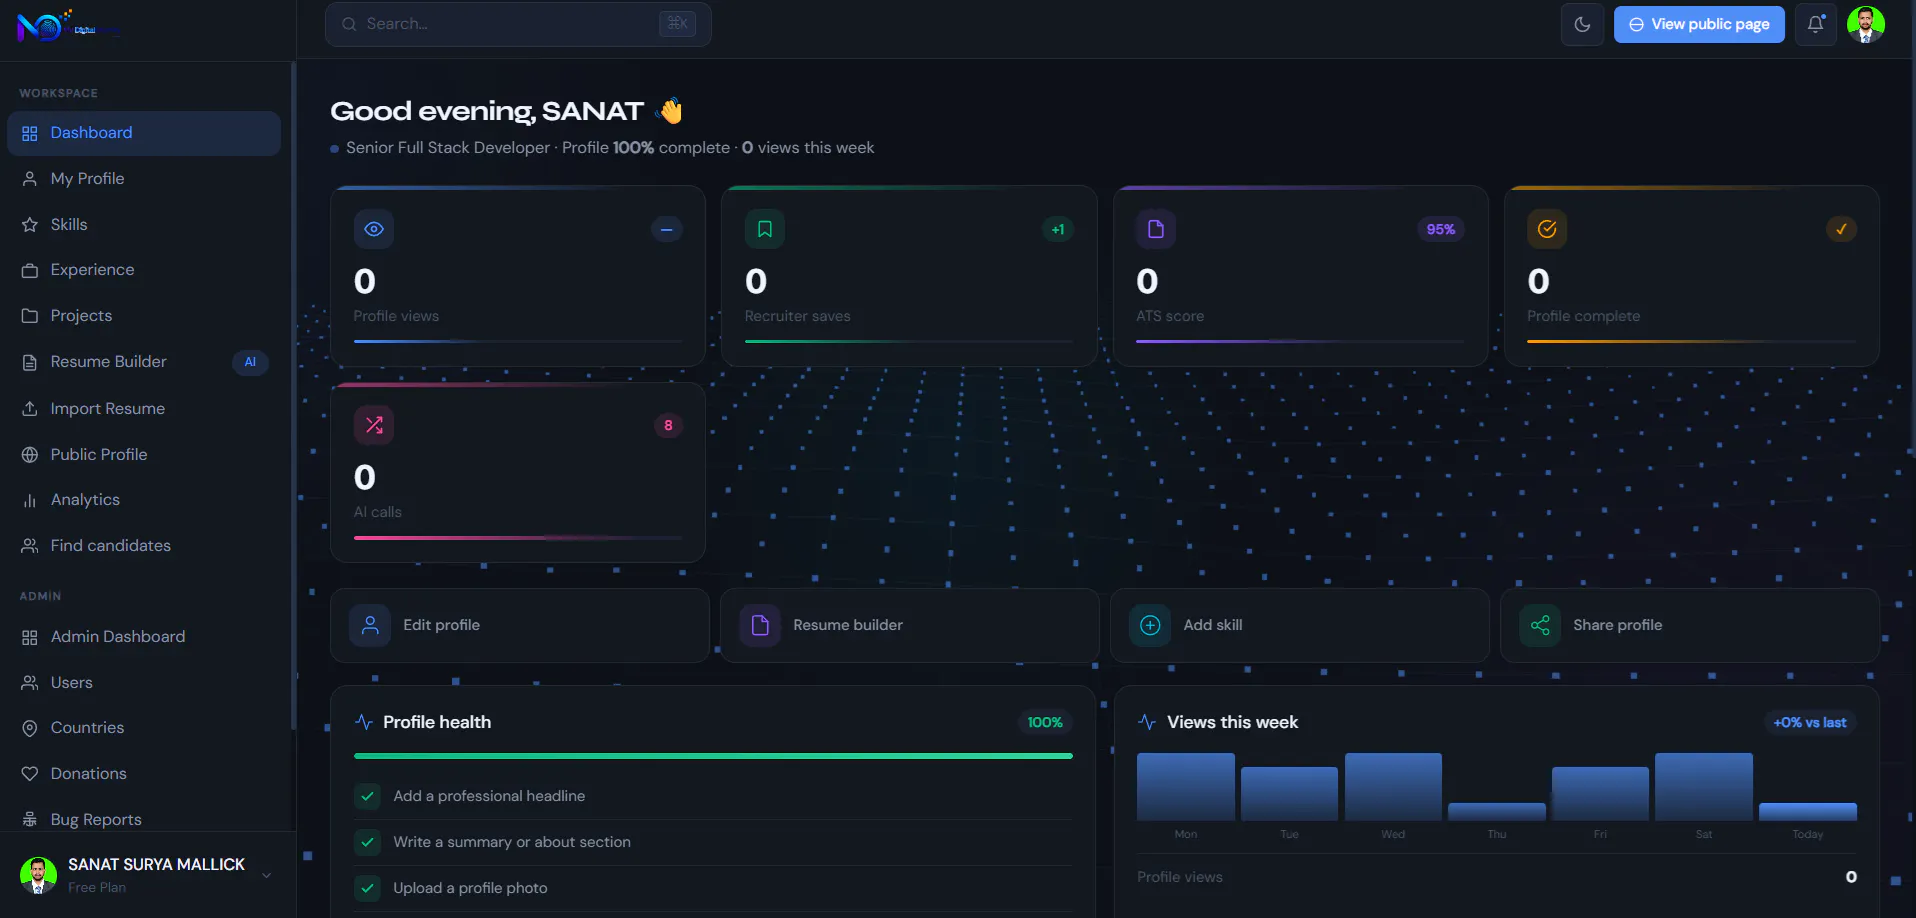The image size is (1916, 918).
Task: Click the 100% Profile health badge
Action: pos(1045,722)
